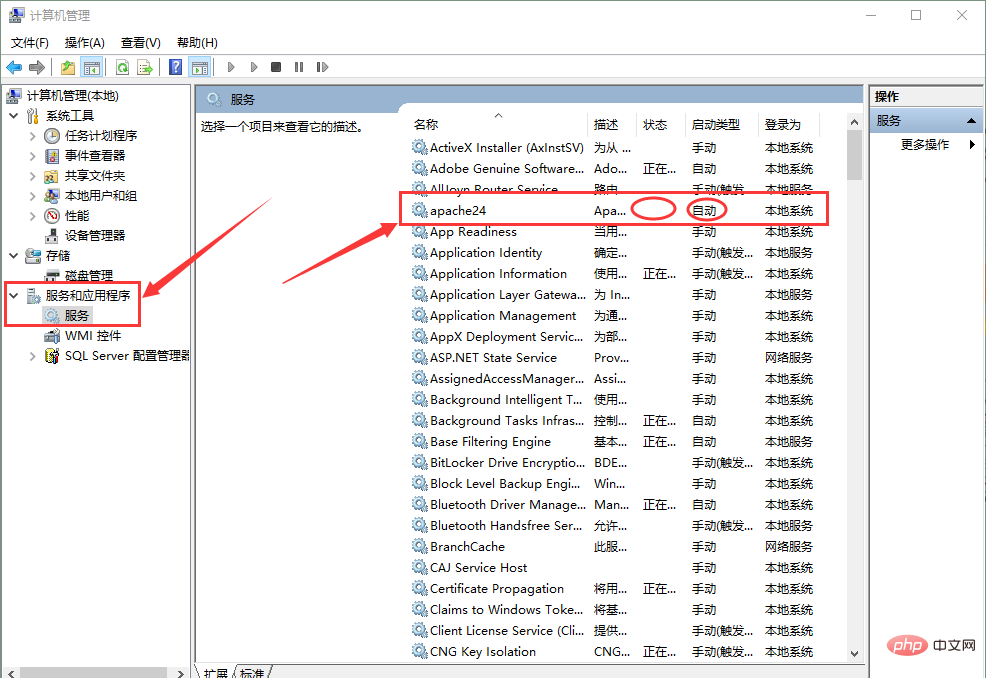Select the Local Users and Groups (本地用户和组) icon
Screen dimensions: 986x678
[x=52, y=196]
